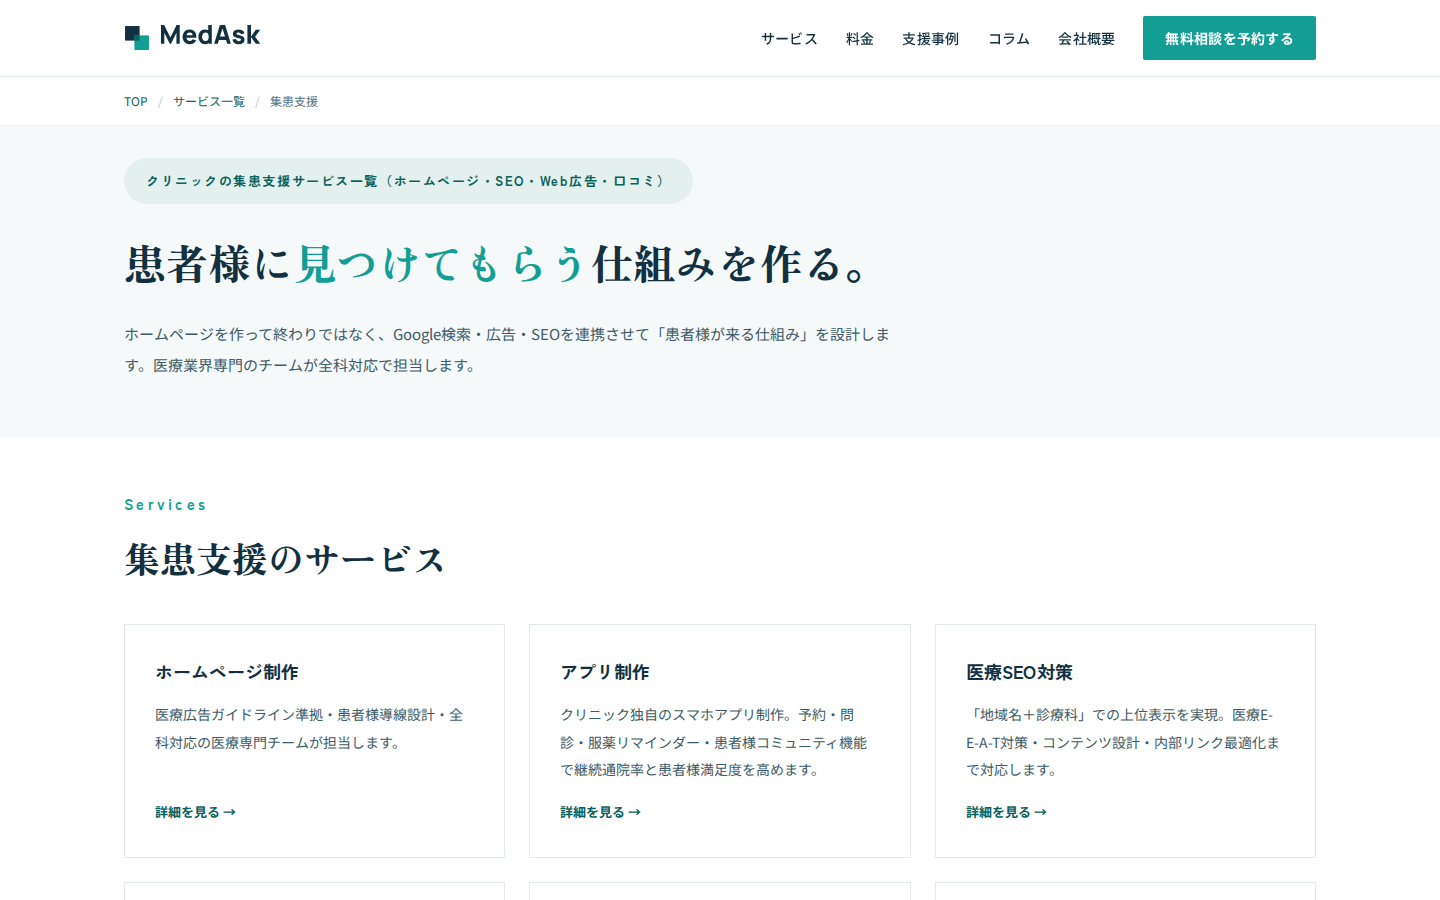Click the description starting with 「地域名＋診療科」

1123,742
